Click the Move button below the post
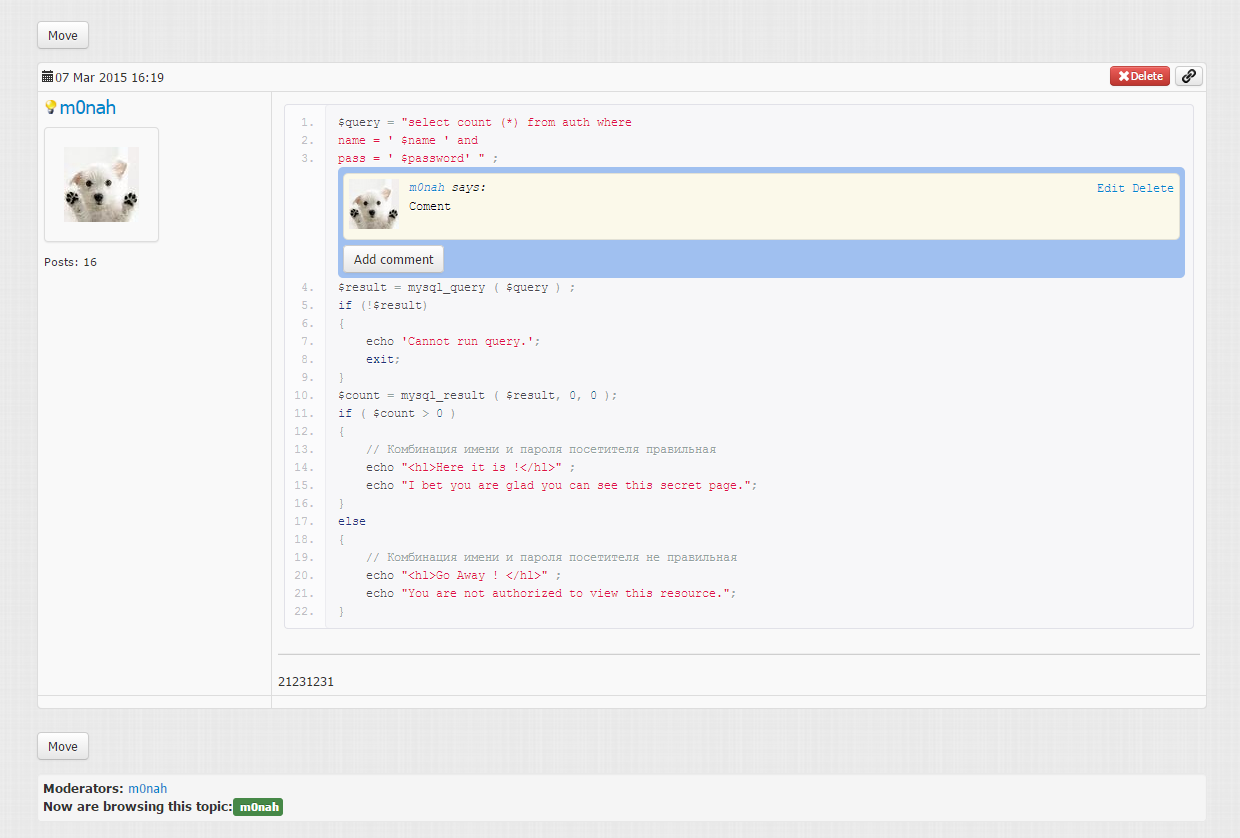This screenshot has width=1240, height=838. tap(63, 746)
